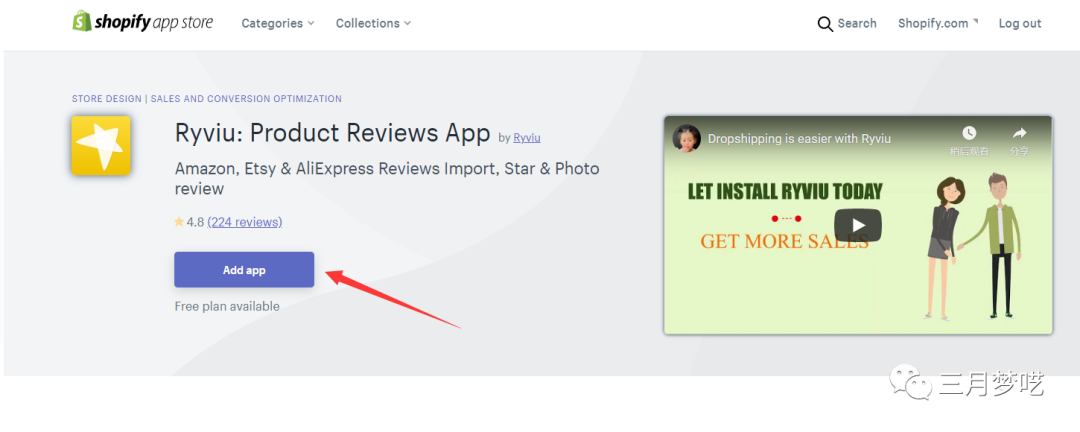1080x432 pixels.
Task: Click the yellow Ryviu star app icon
Action: point(101,146)
